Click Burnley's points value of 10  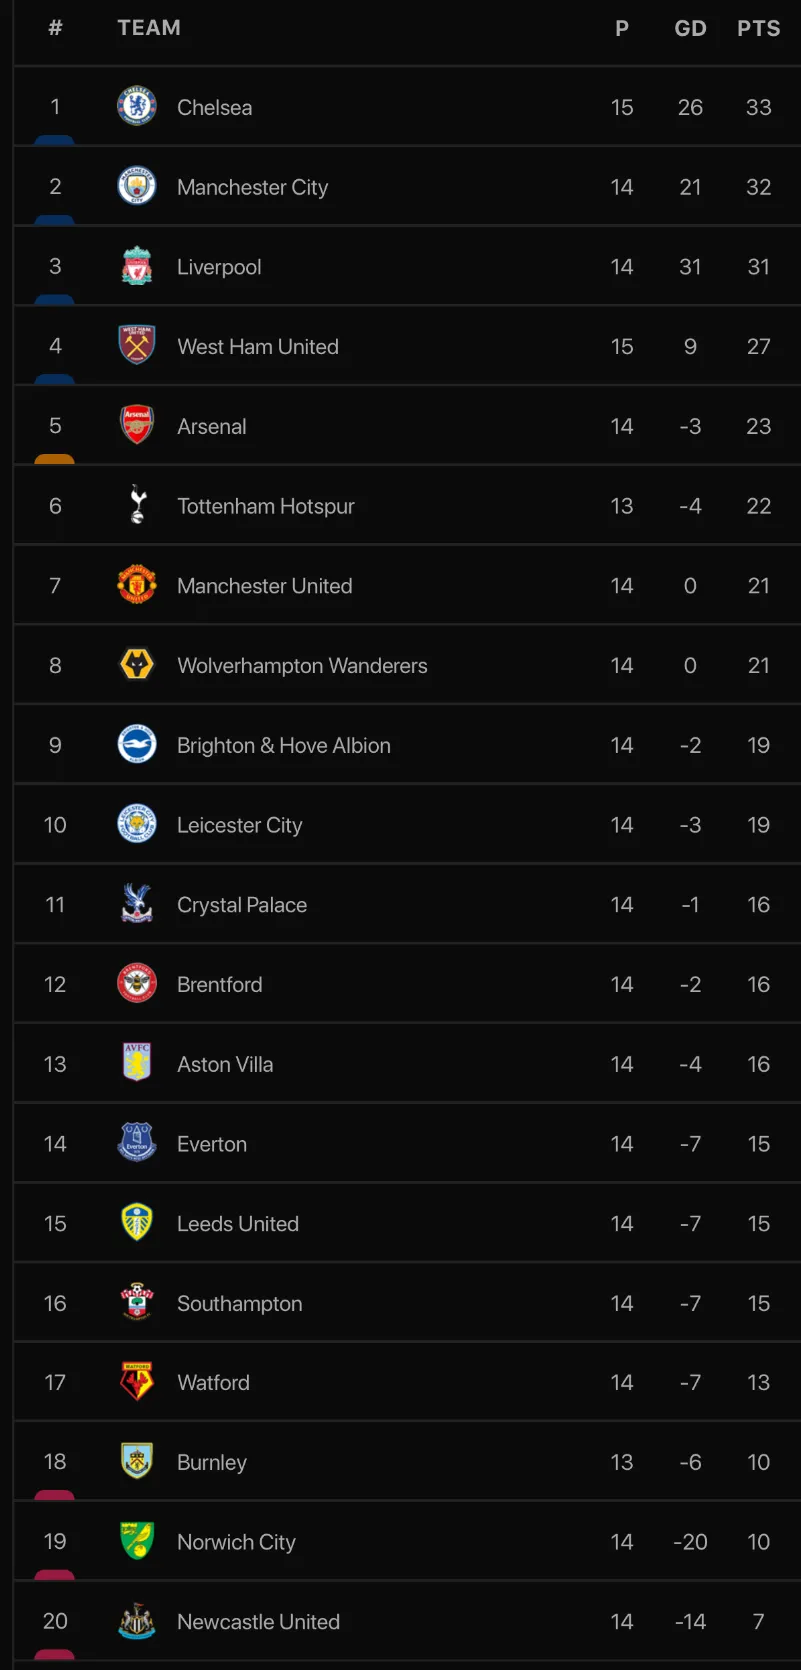point(758,1462)
